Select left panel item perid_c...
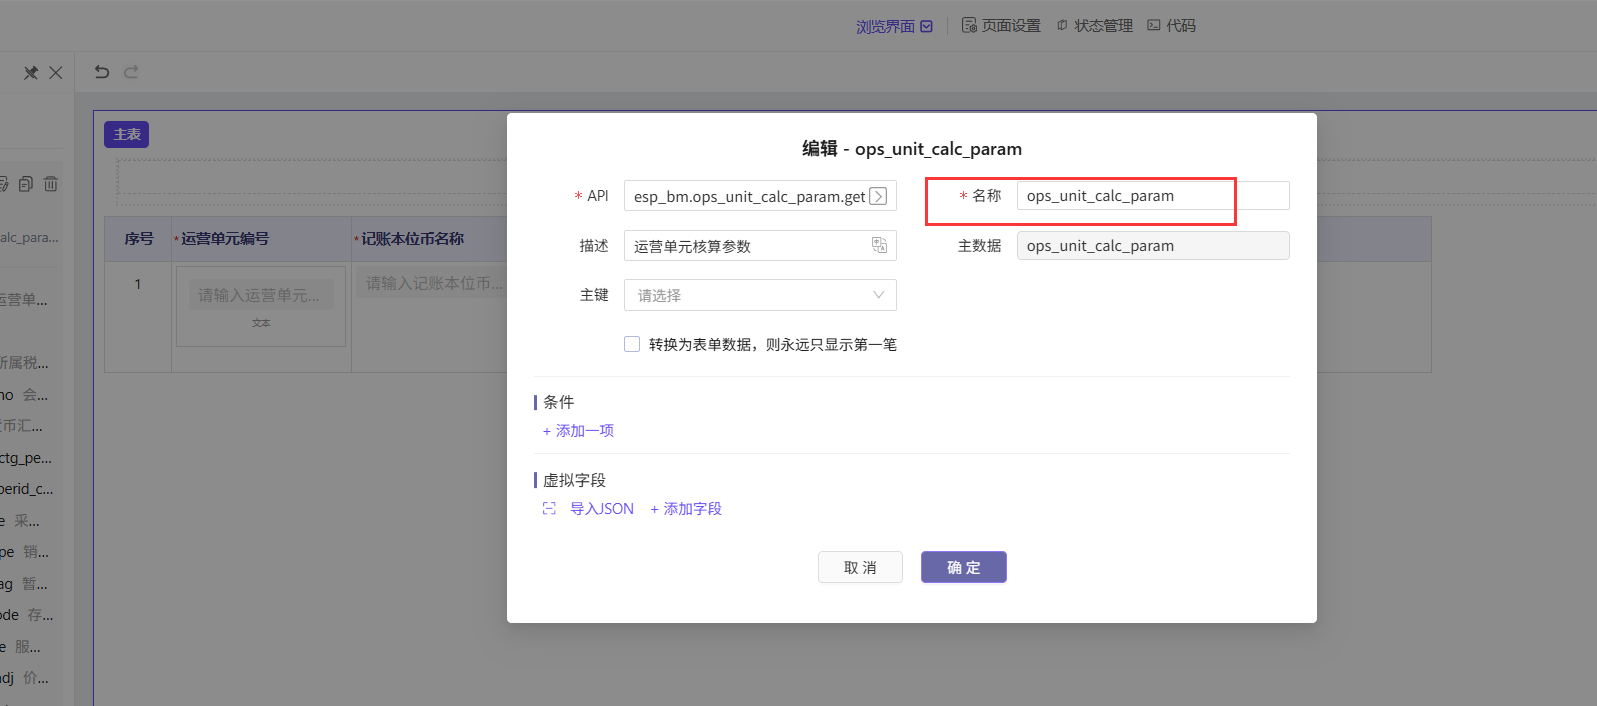 pos(27,489)
